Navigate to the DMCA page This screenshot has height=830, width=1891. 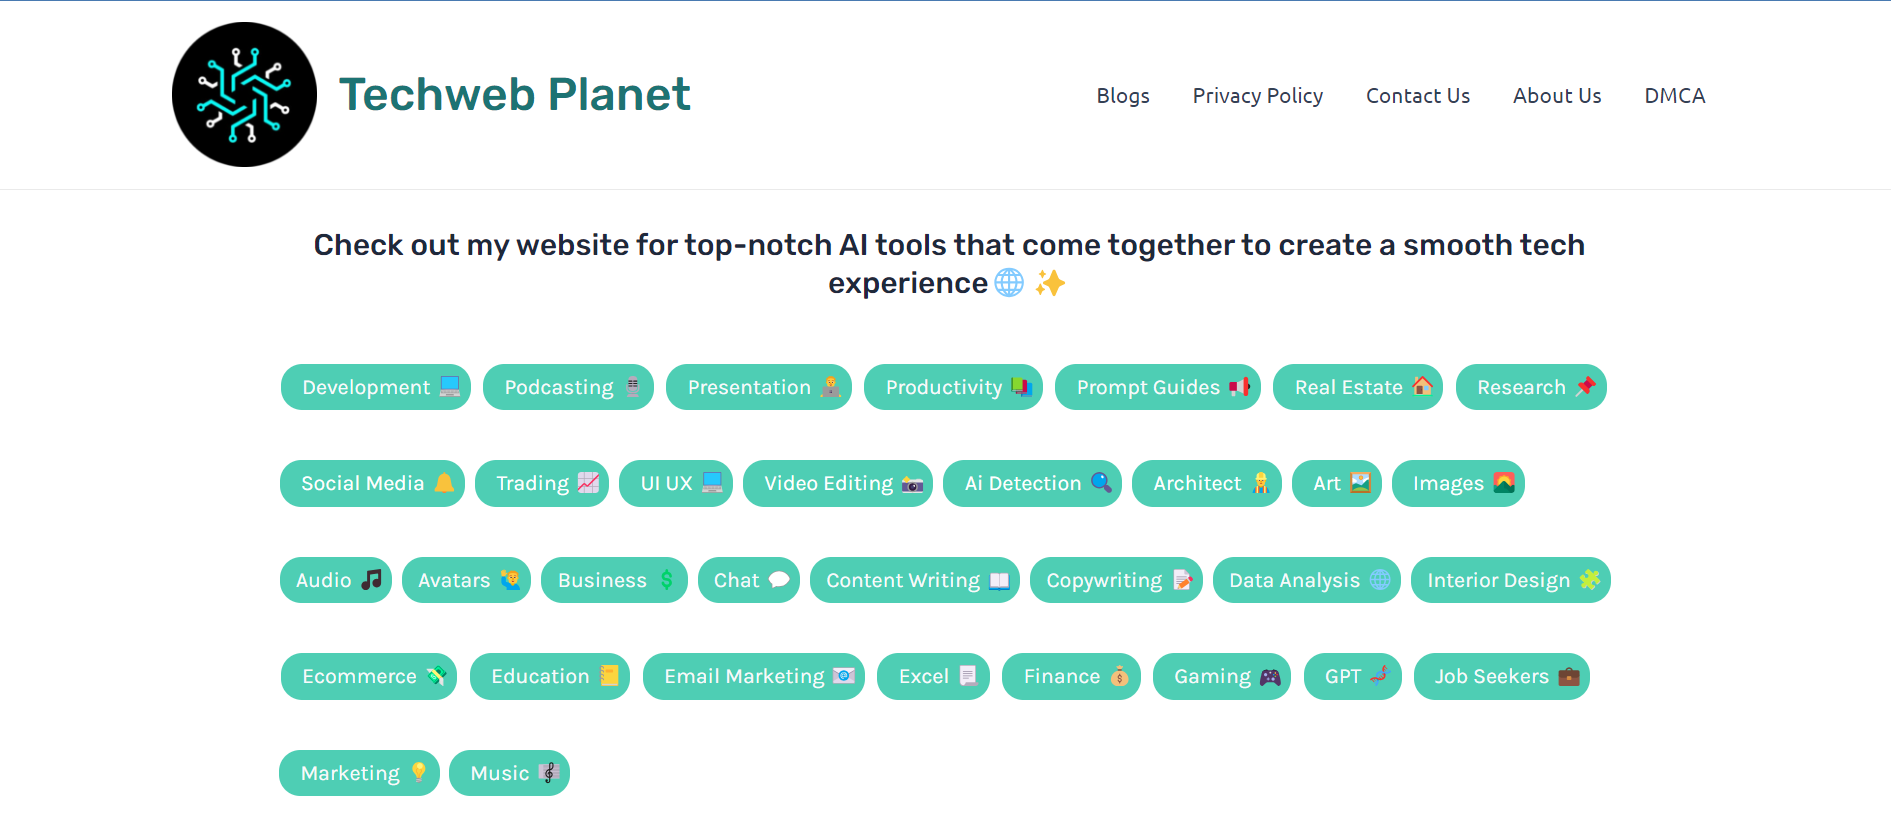[x=1674, y=96]
